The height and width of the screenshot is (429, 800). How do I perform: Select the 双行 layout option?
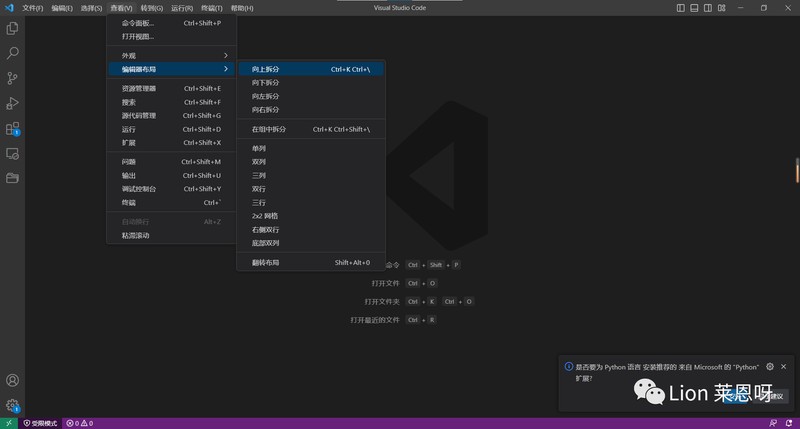[x=311, y=189]
